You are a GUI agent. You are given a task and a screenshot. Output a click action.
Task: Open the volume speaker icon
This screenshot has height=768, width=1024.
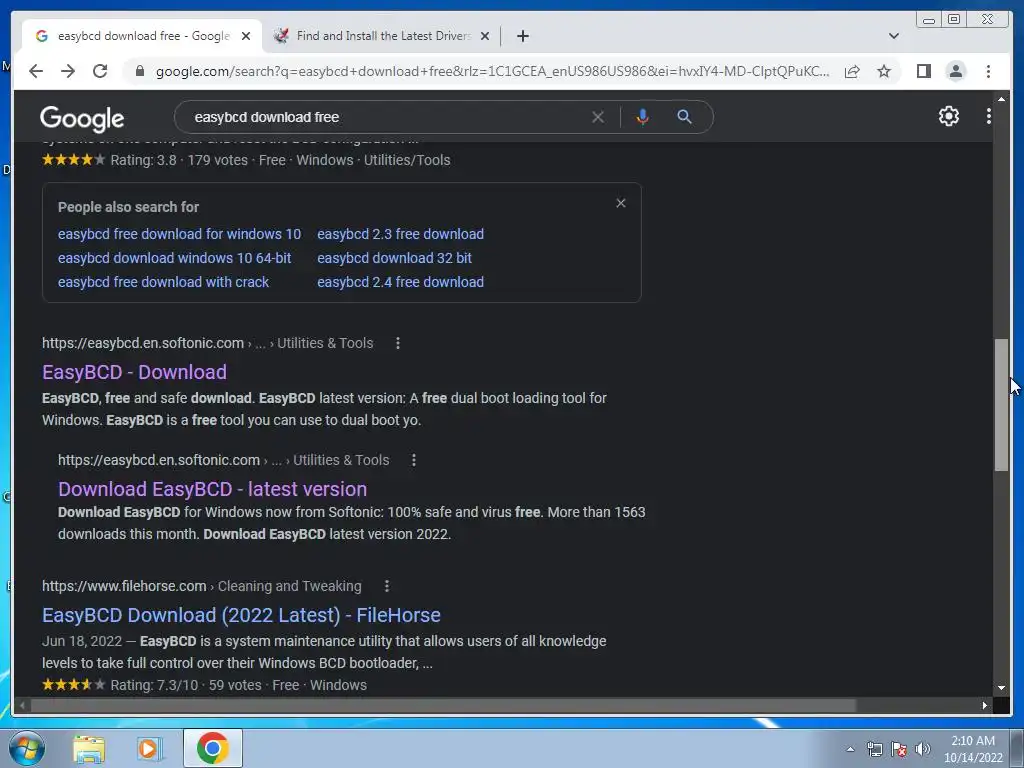coord(922,749)
